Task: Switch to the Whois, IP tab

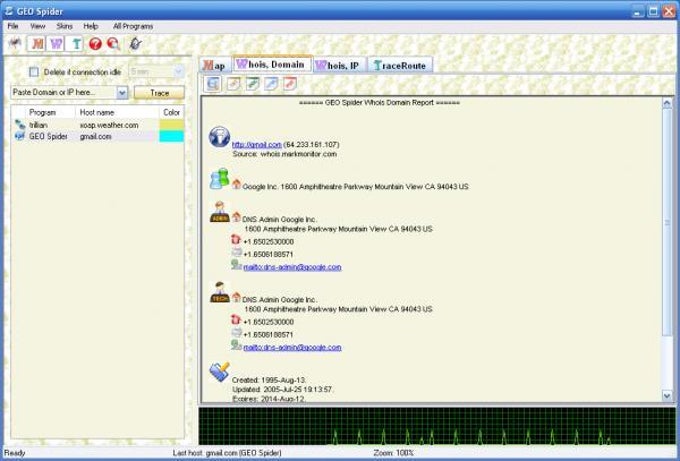Action: click(339, 65)
